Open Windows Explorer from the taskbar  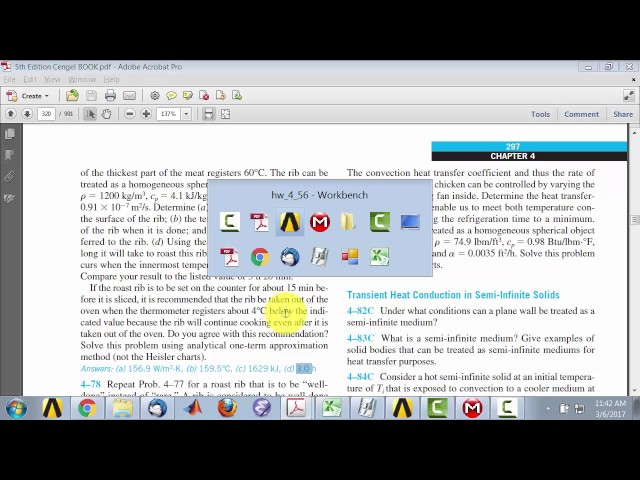point(122,408)
